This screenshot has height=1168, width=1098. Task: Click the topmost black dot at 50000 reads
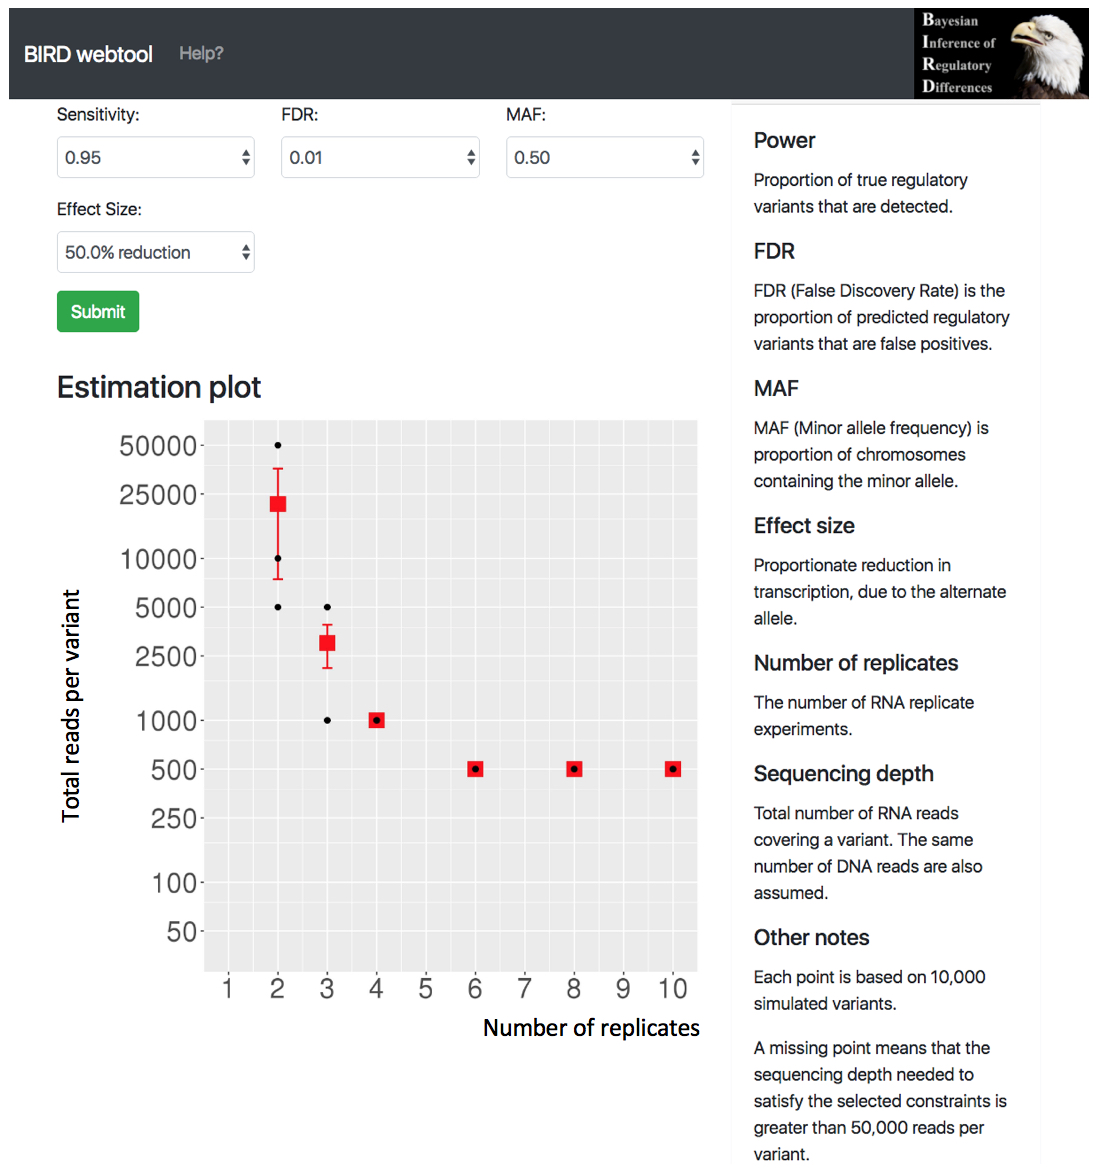pyautogui.click(x=278, y=445)
